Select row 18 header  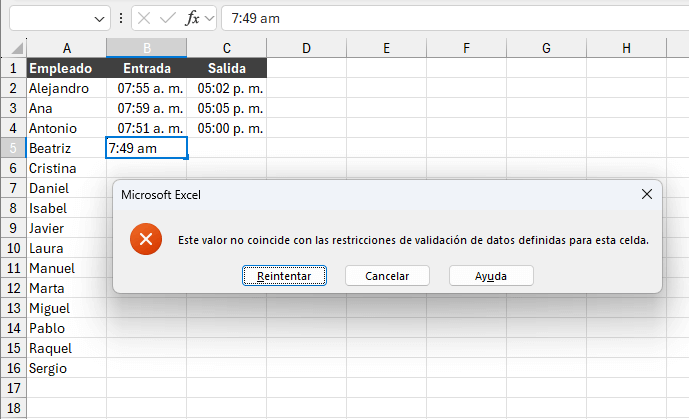point(13,408)
